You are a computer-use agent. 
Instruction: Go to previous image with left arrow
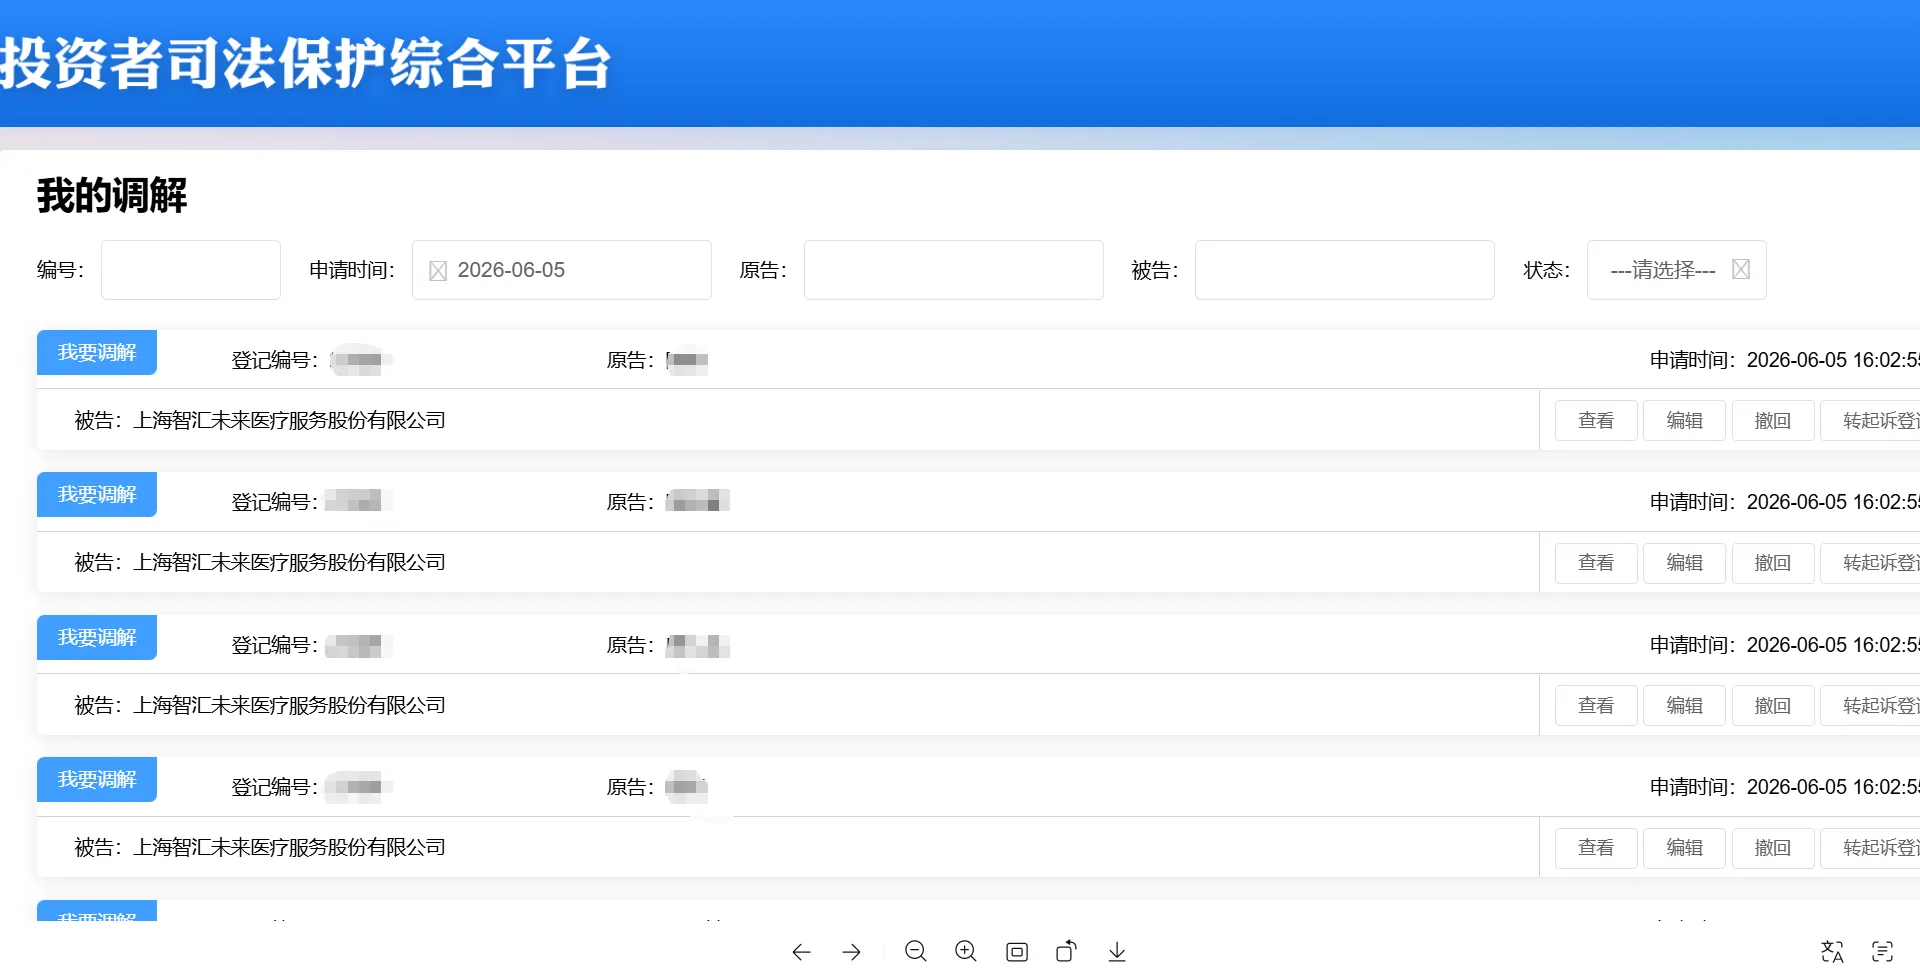[x=801, y=952]
